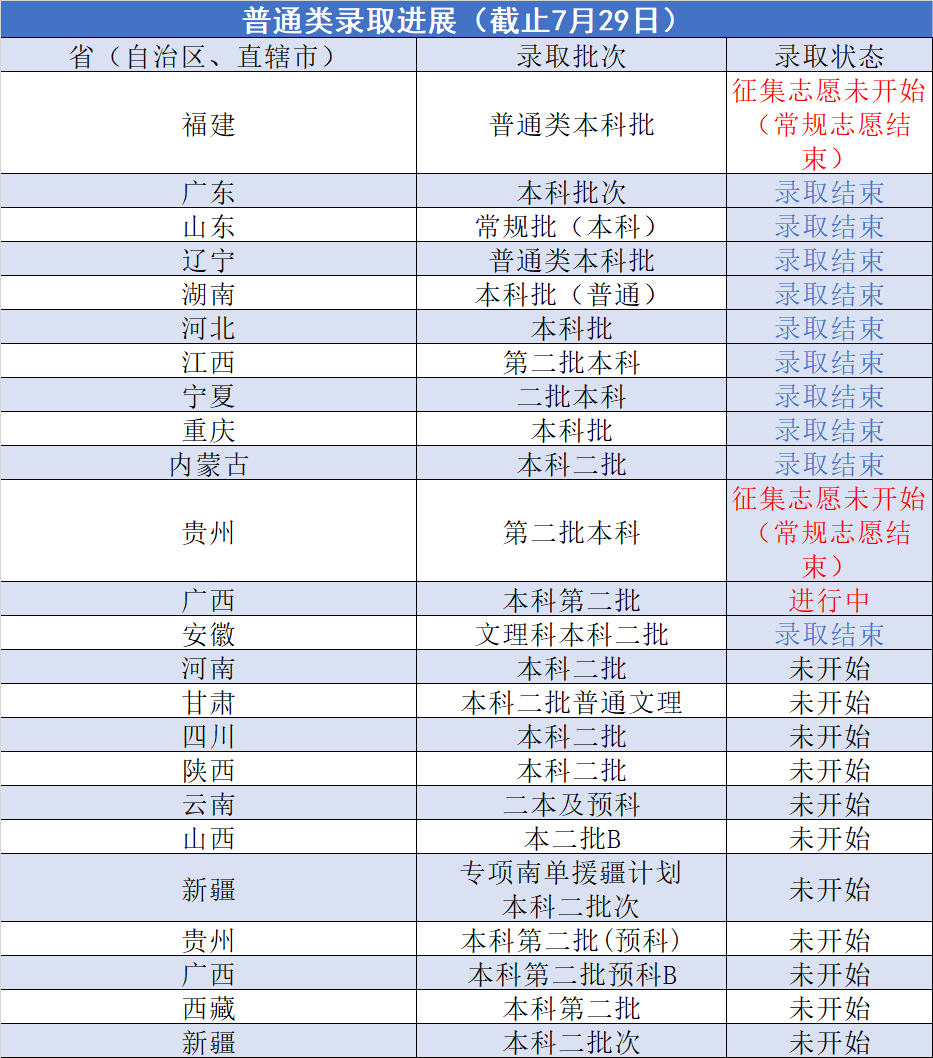
Task: Select 福建's red '征集志愿未开始' status cell
Action: [x=829, y=124]
